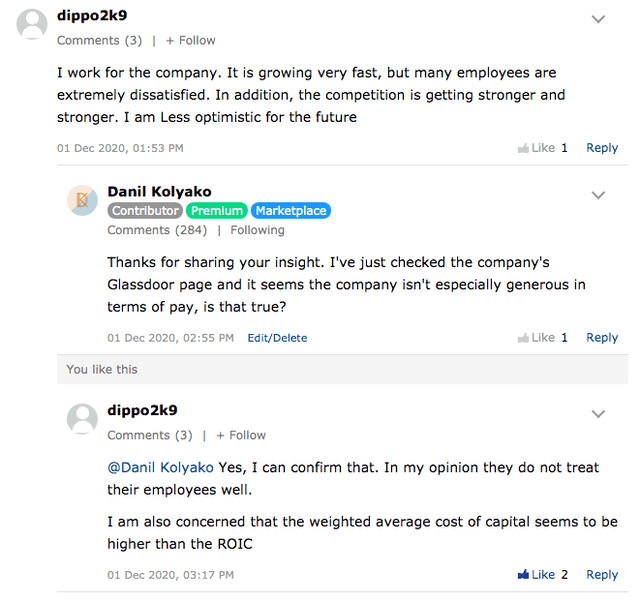This screenshot has width=640, height=601.
Task: Click Edit/Delete on Danil Kolyako's comment
Action: pyautogui.click(x=277, y=338)
